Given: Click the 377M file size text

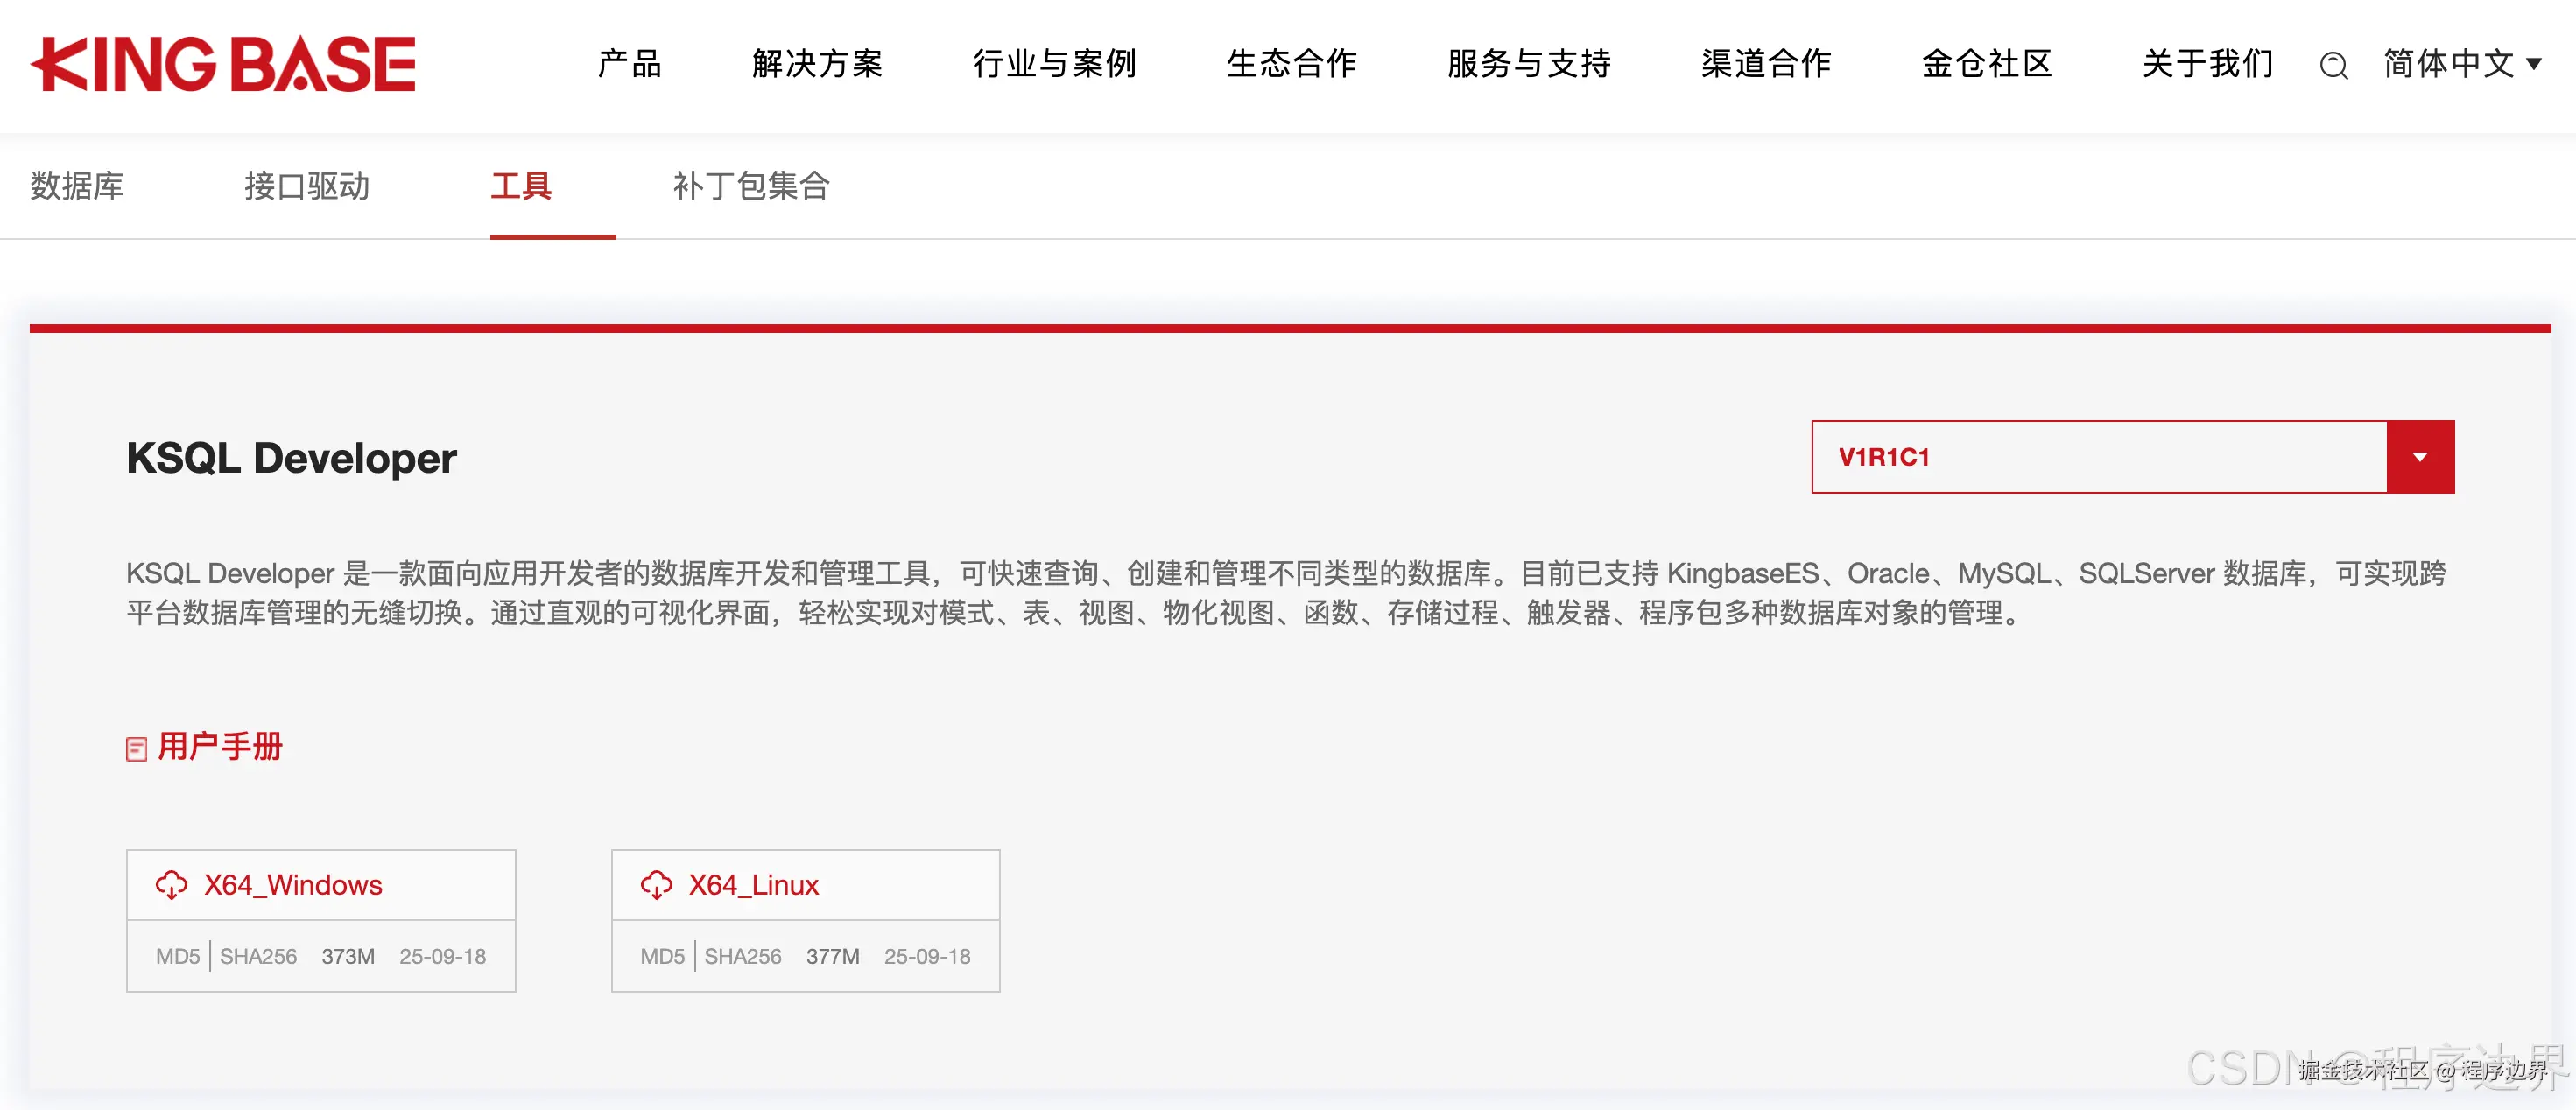Looking at the screenshot, I should pos(833,956).
